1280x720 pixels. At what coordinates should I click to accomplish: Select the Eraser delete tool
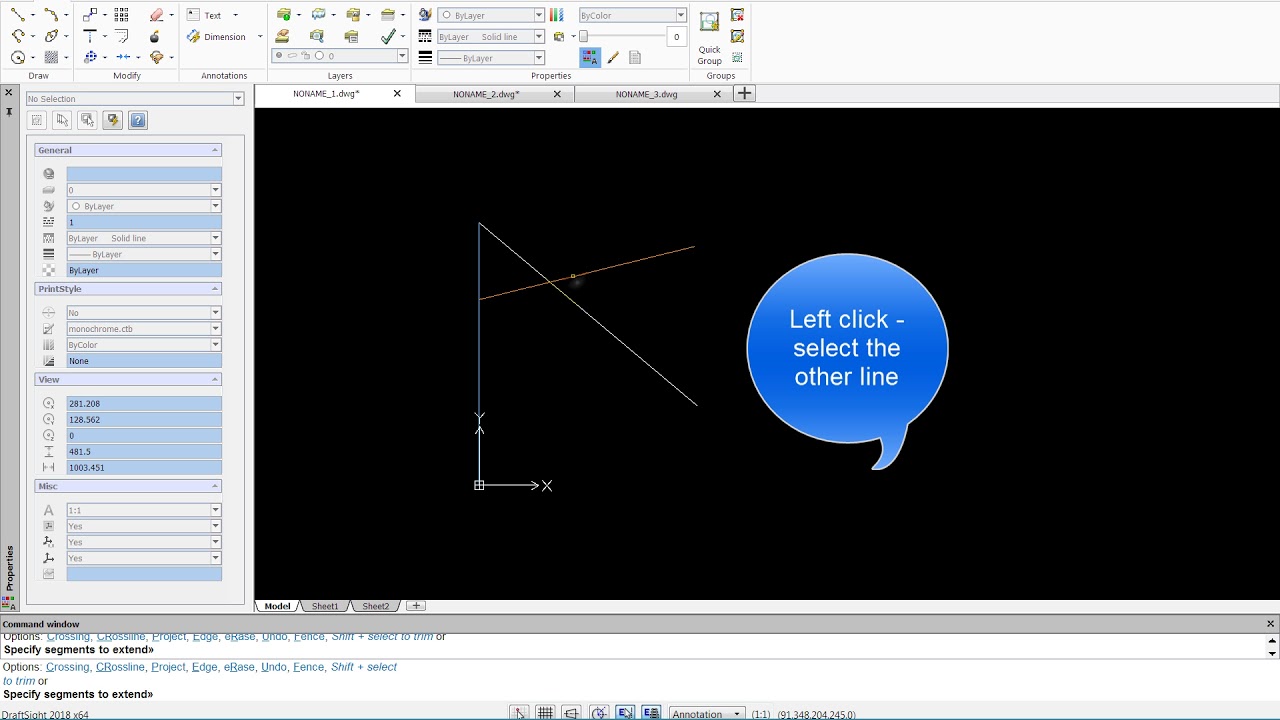(156, 15)
